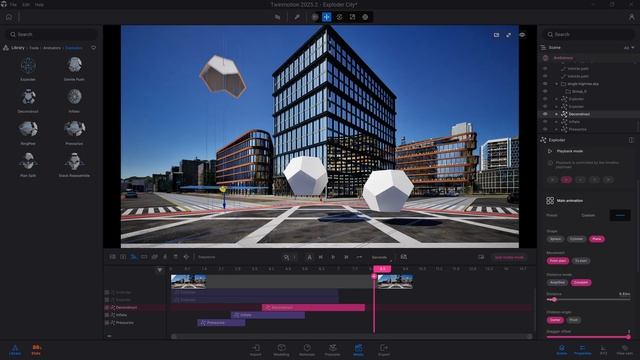Expand the Pressurize scene tree node
640x360 pixels.
pos(556,129)
